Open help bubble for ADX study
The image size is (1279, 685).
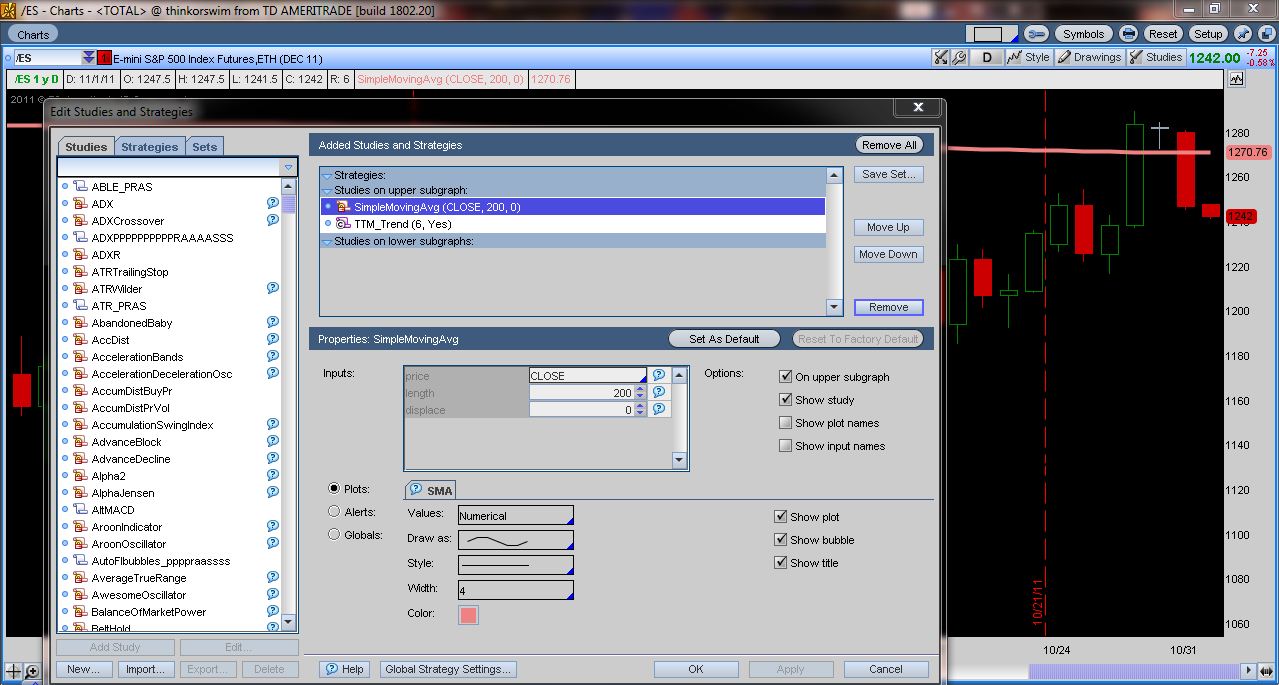point(272,203)
